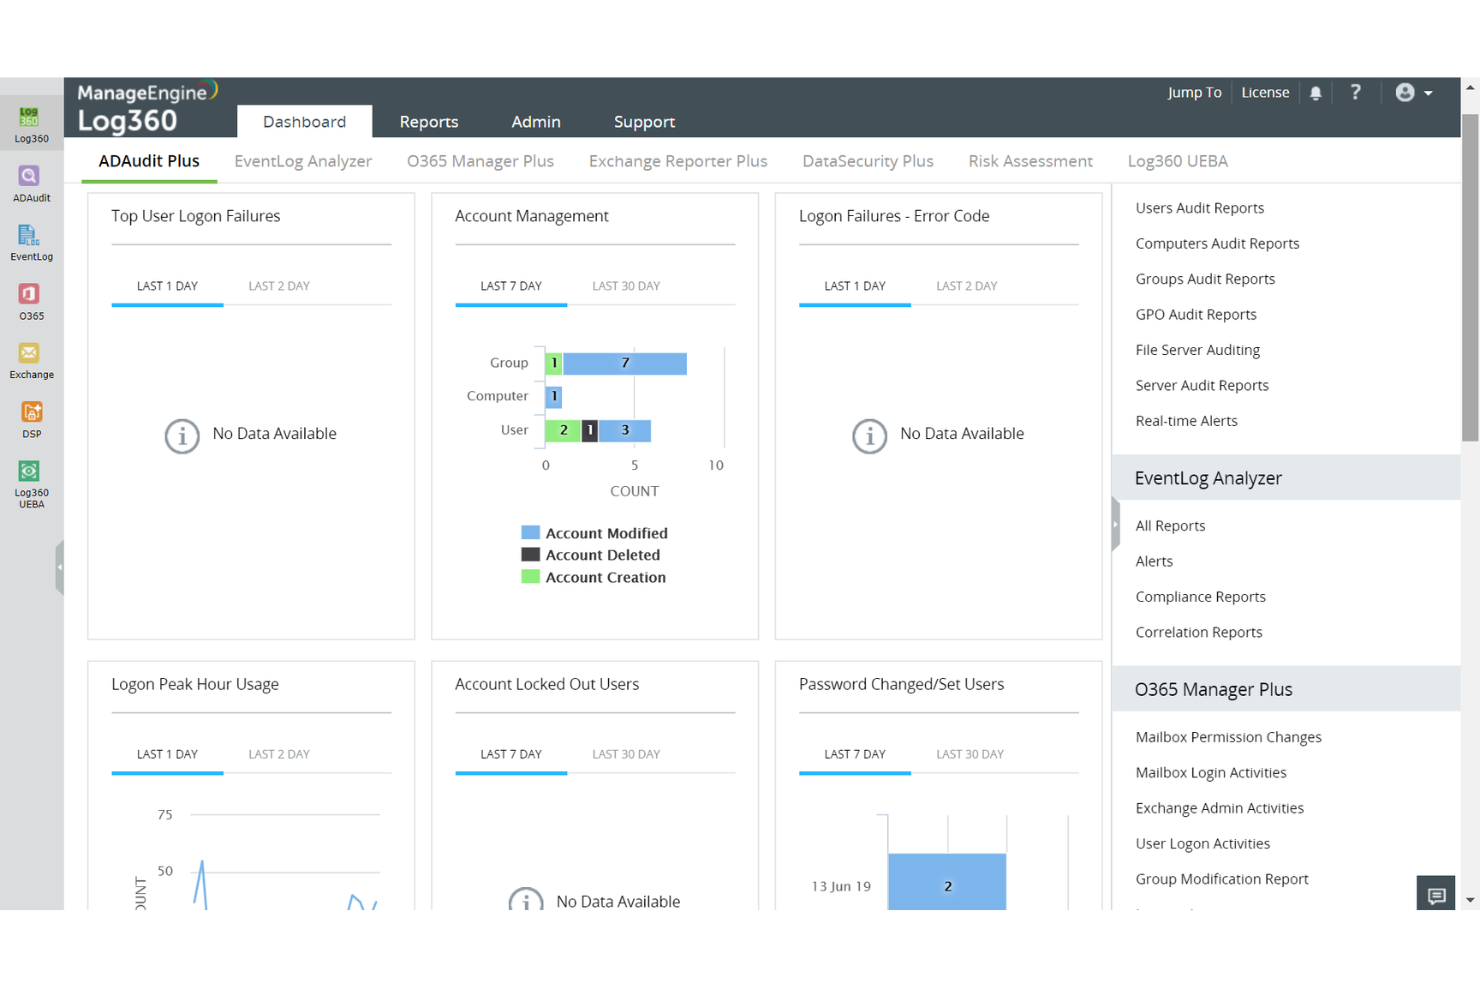
Task: Open Correlation Reports link
Action: (1199, 632)
